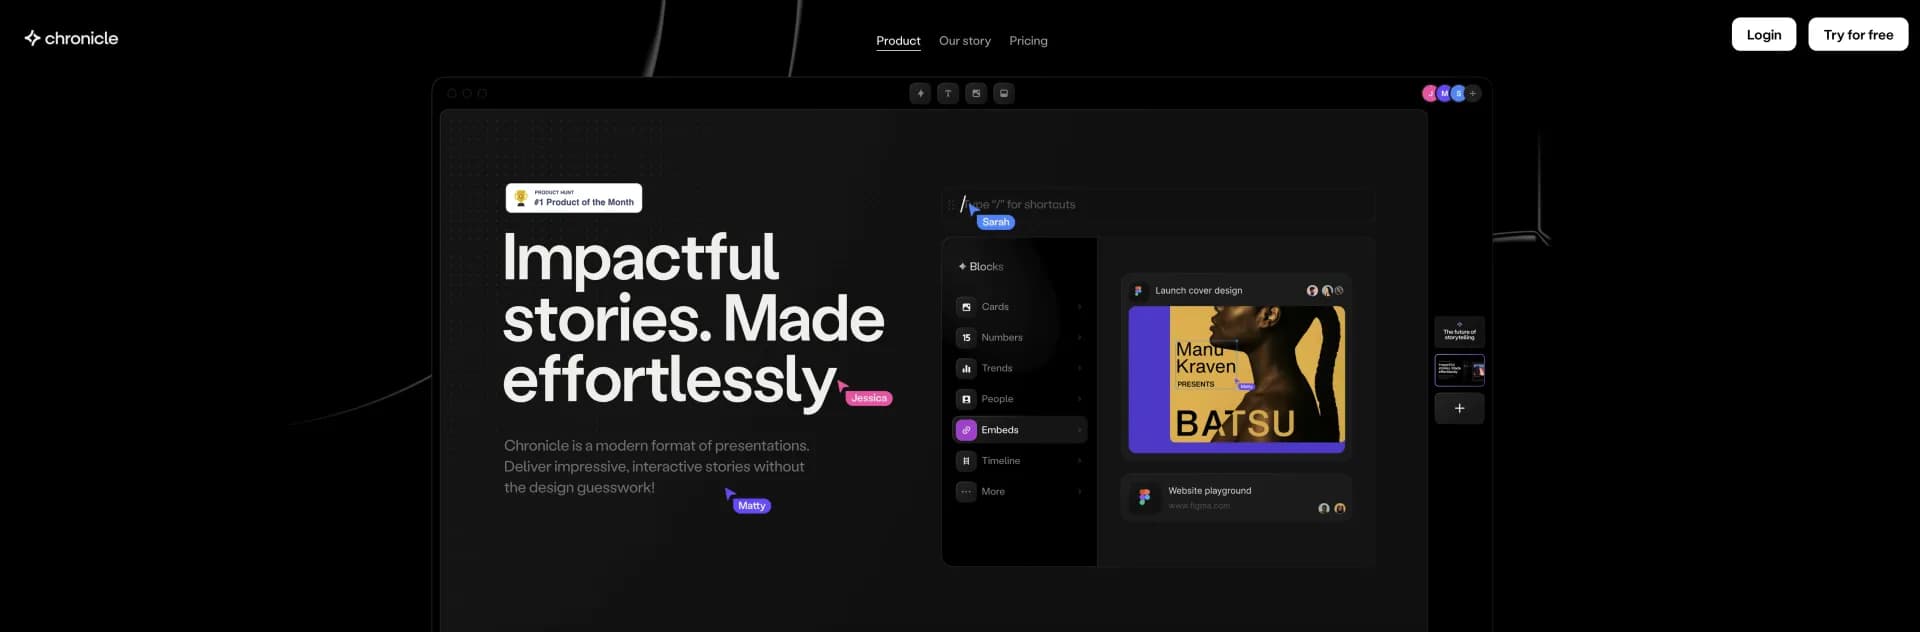The image size is (1920, 632).
Task: Select the Timeline menu entry label
Action: pyautogui.click(x=1001, y=461)
